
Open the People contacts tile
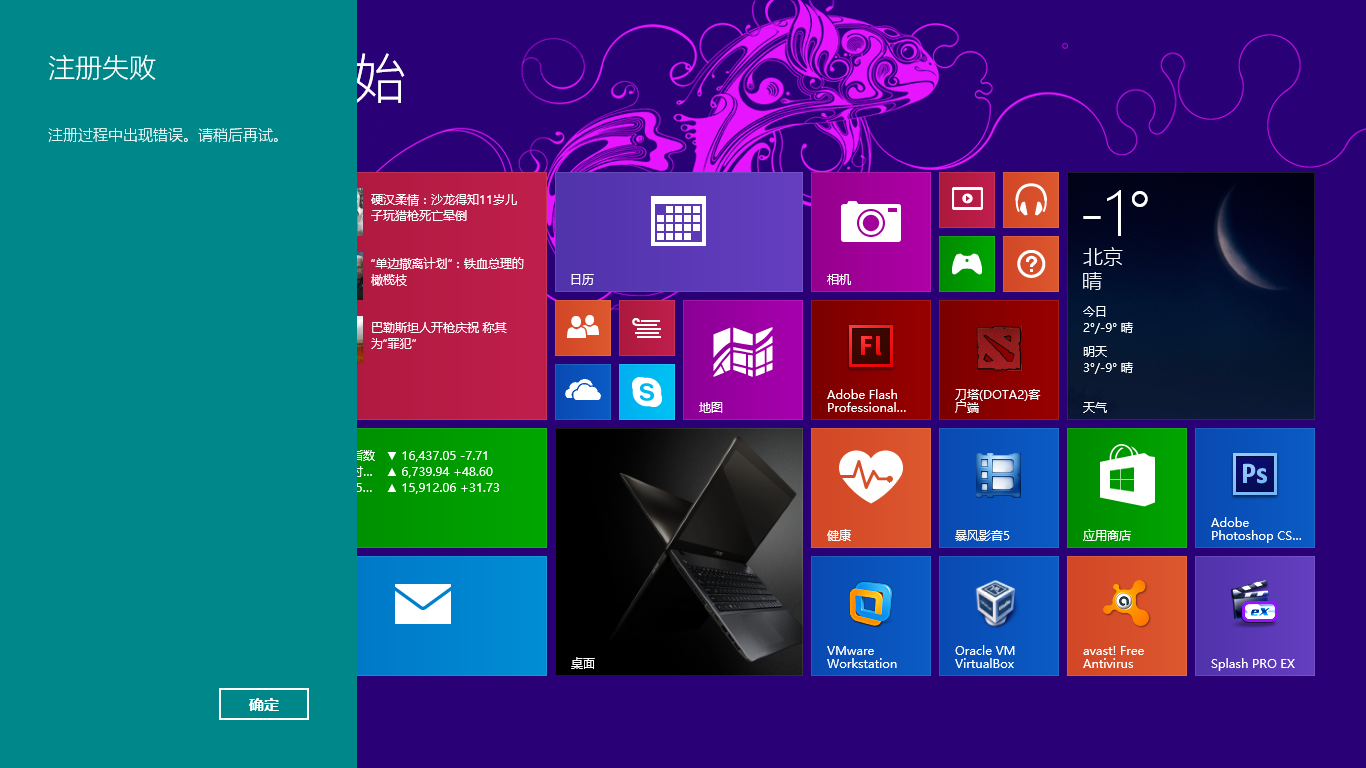pos(583,328)
